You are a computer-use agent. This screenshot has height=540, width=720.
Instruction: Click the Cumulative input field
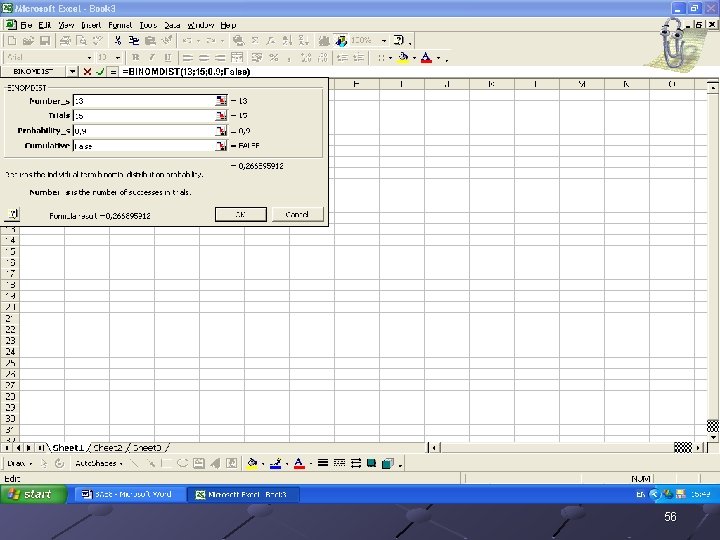(x=144, y=146)
